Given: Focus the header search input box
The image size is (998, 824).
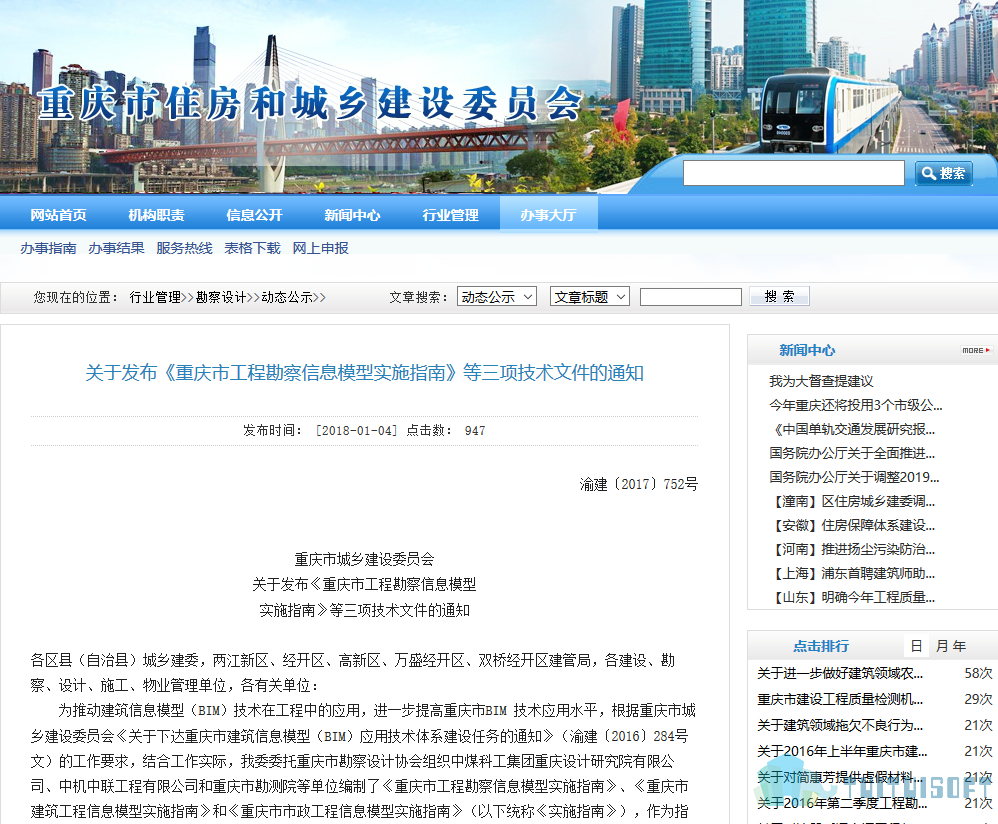Looking at the screenshot, I should [793, 173].
